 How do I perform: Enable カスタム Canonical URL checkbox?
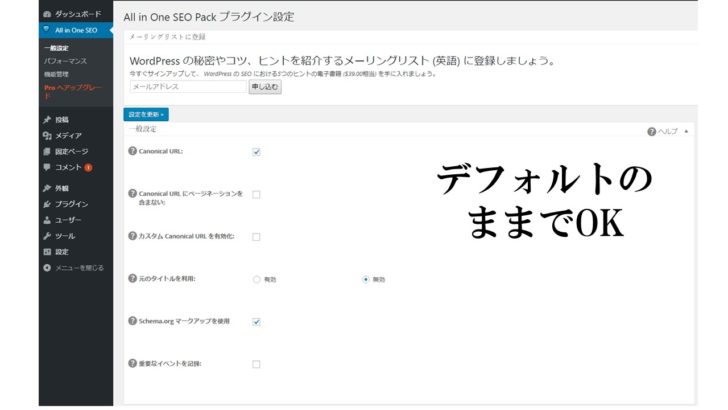(256, 237)
